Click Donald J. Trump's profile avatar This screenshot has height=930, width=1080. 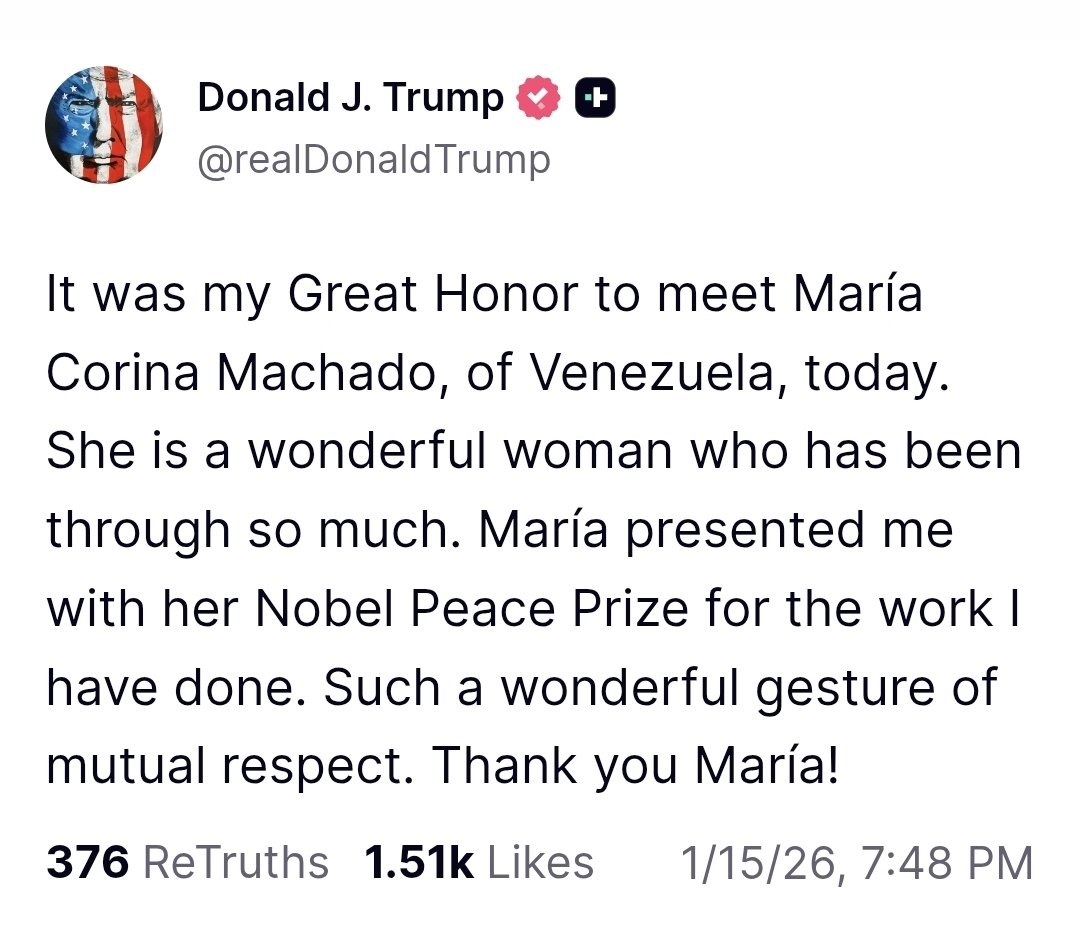coord(104,125)
